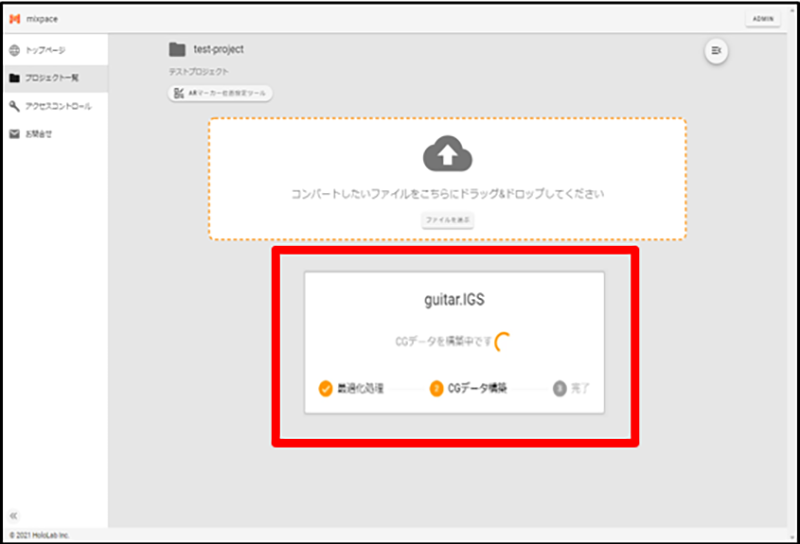The width and height of the screenshot is (800, 544).
Task: Click the 完了 step three indicator
Action: pos(560,388)
